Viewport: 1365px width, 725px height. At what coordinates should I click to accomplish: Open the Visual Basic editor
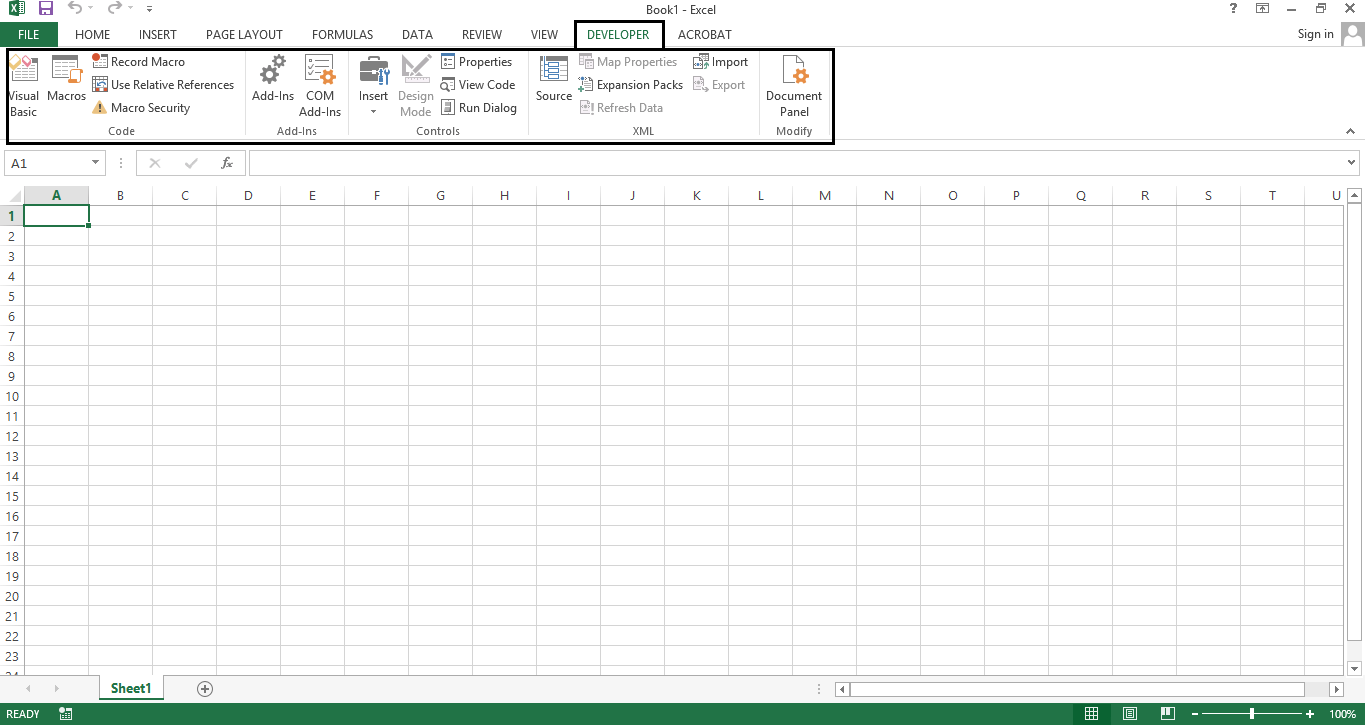click(x=23, y=85)
